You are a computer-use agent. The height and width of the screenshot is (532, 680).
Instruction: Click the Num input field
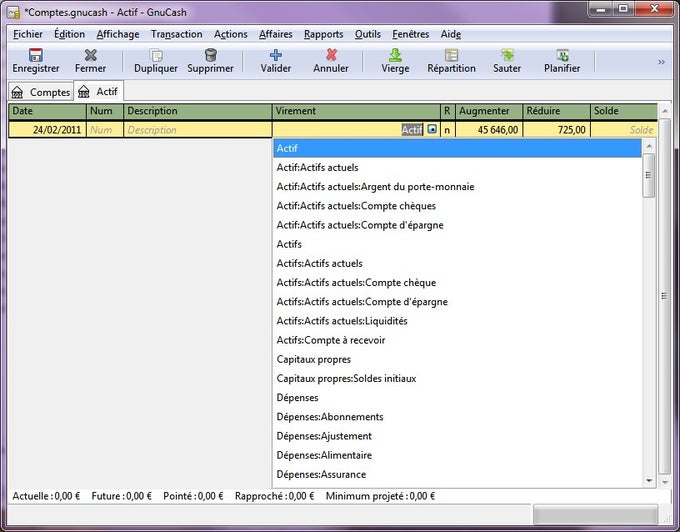pos(105,130)
